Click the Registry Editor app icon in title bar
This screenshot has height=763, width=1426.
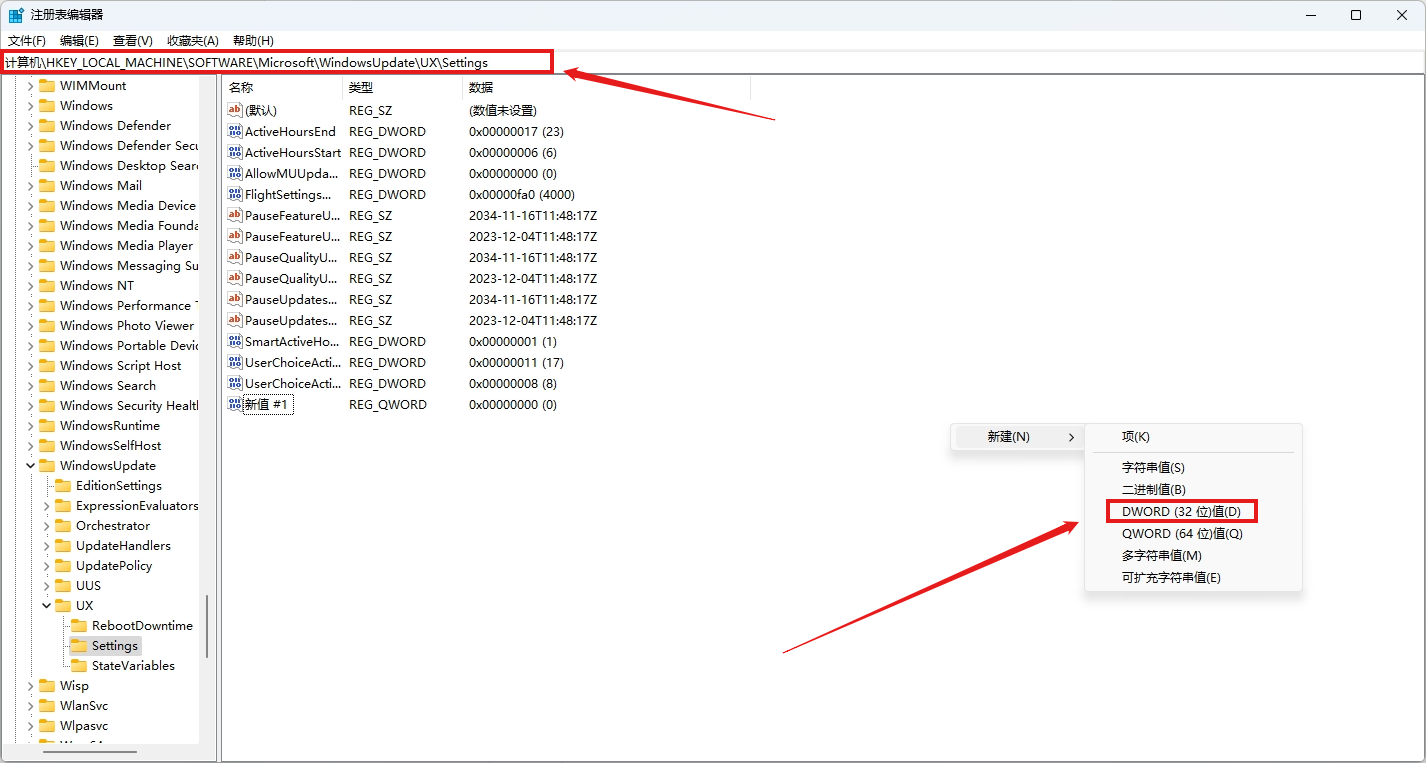(x=17, y=15)
